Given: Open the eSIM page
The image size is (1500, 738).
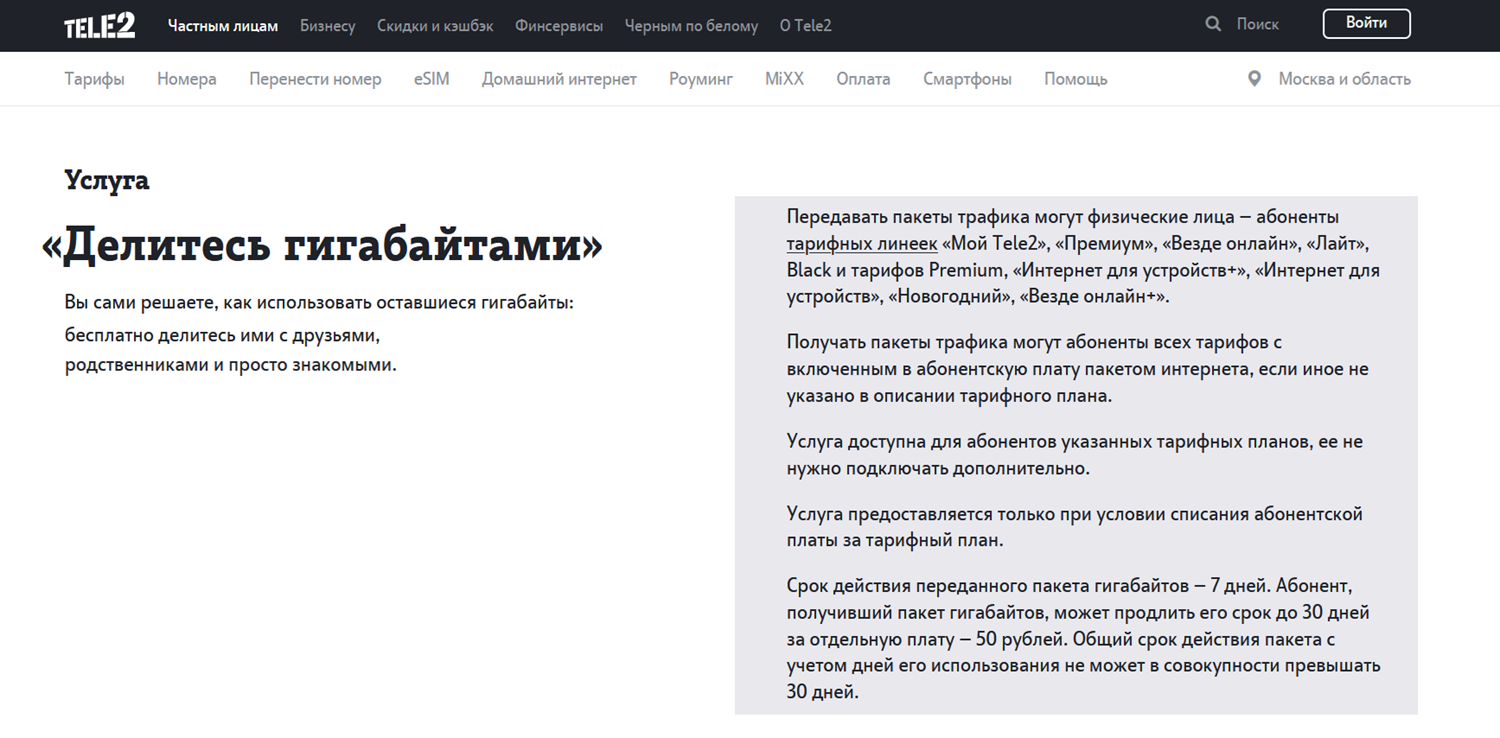Looking at the screenshot, I should 432,79.
